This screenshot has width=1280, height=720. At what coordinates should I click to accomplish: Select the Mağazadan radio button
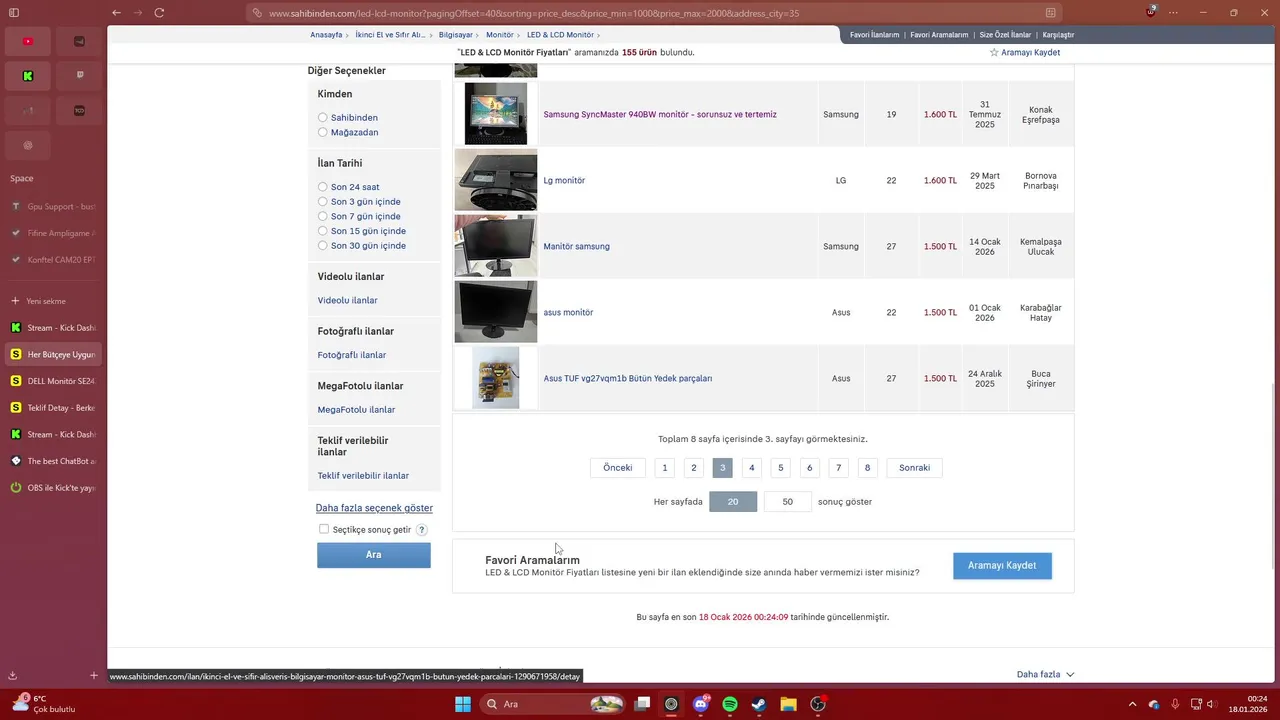[x=322, y=132]
